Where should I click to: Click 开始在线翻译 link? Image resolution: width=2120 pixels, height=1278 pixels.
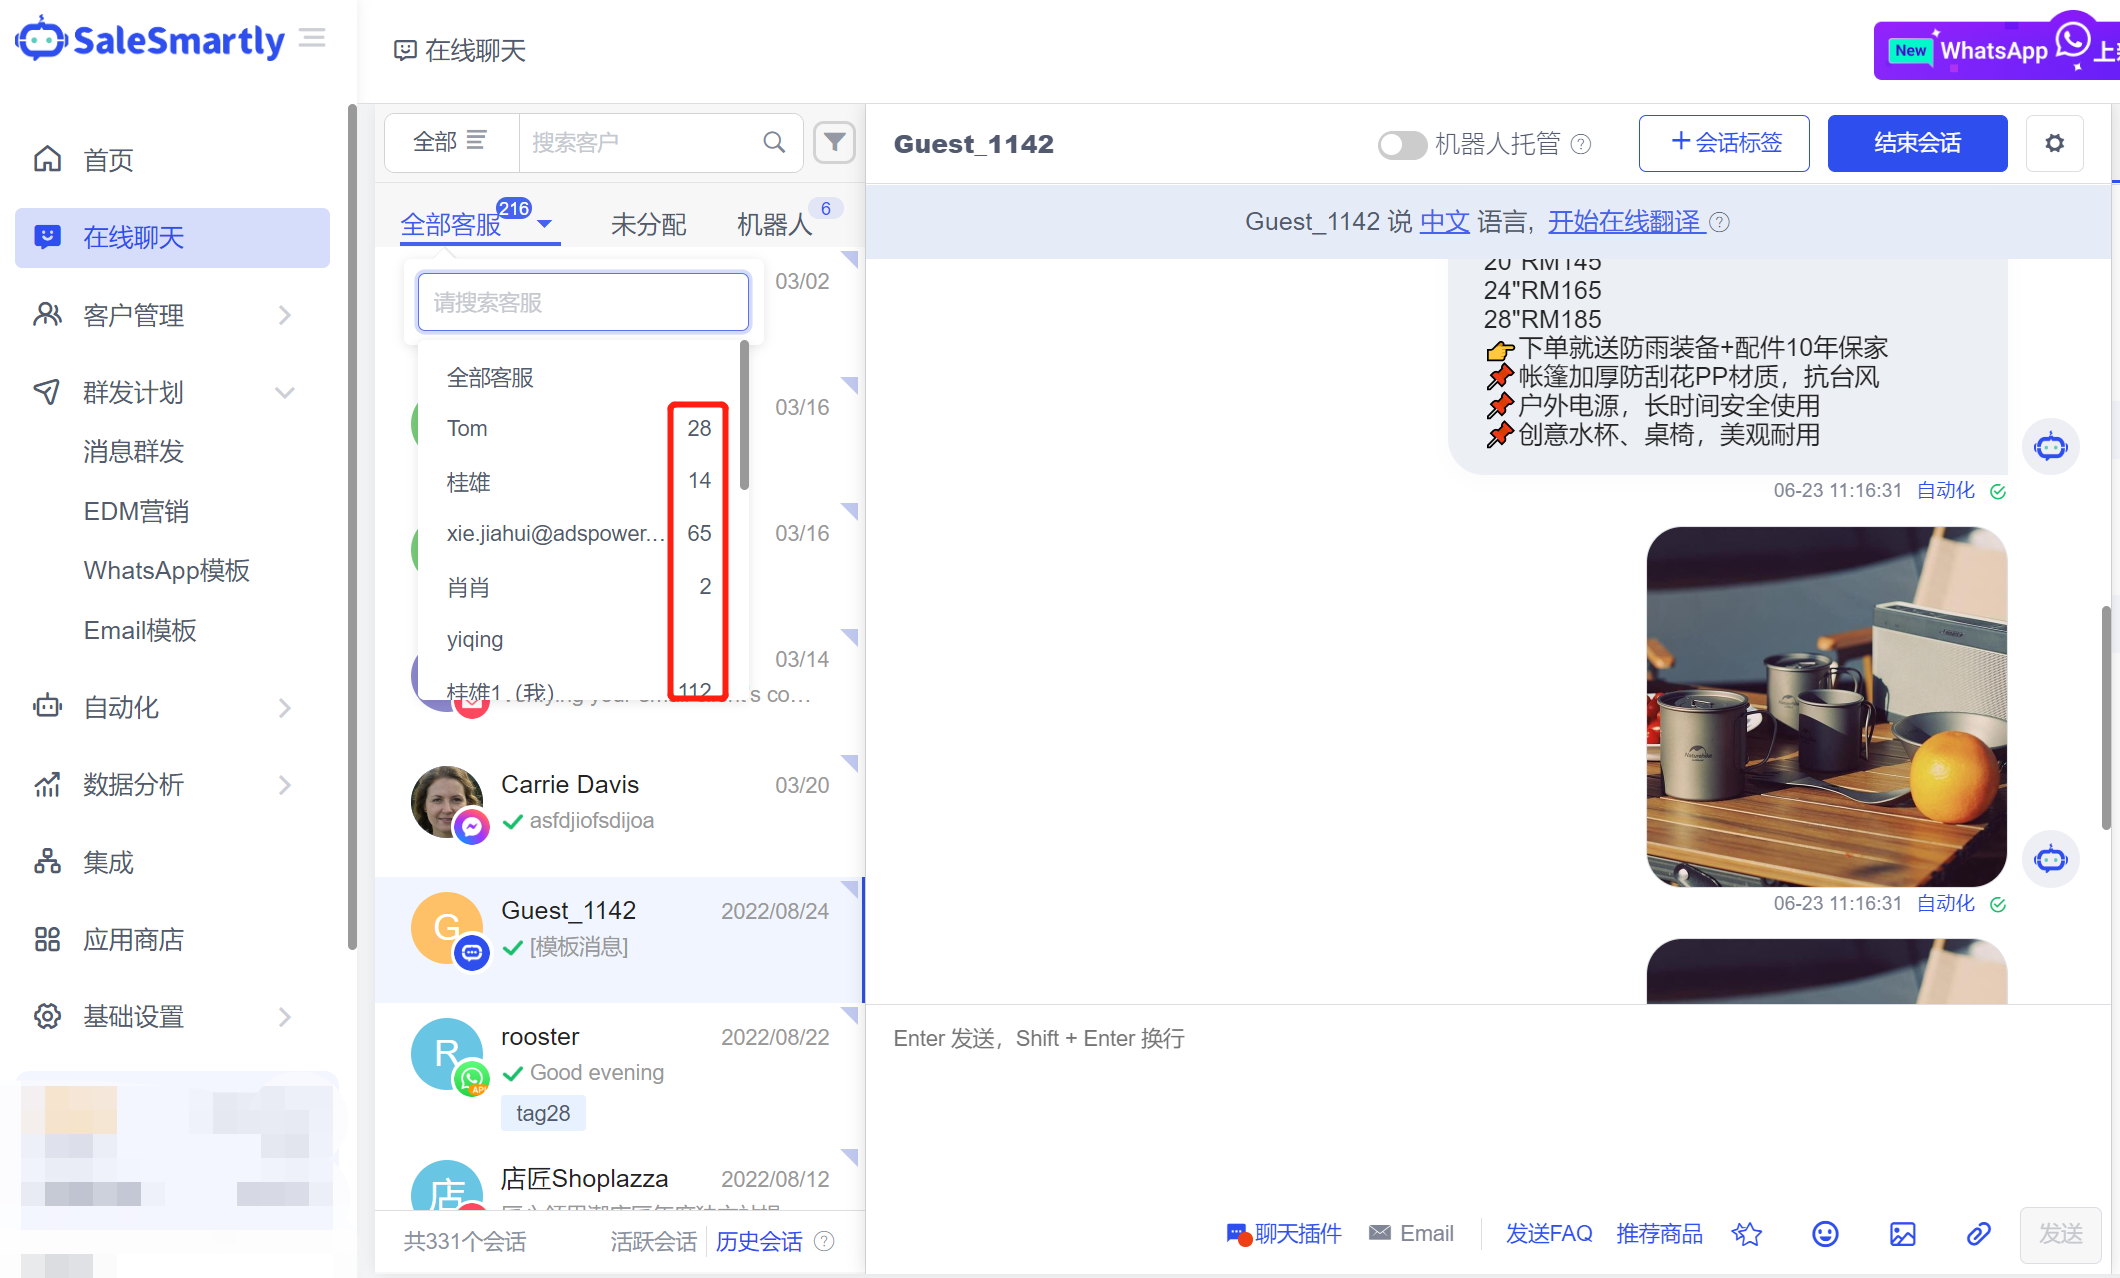[x=1624, y=221]
